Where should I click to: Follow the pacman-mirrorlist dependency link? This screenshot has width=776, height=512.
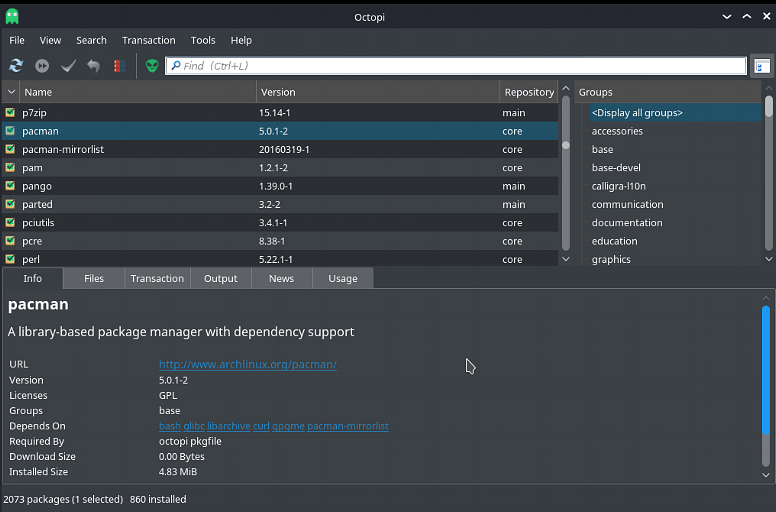(348, 426)
